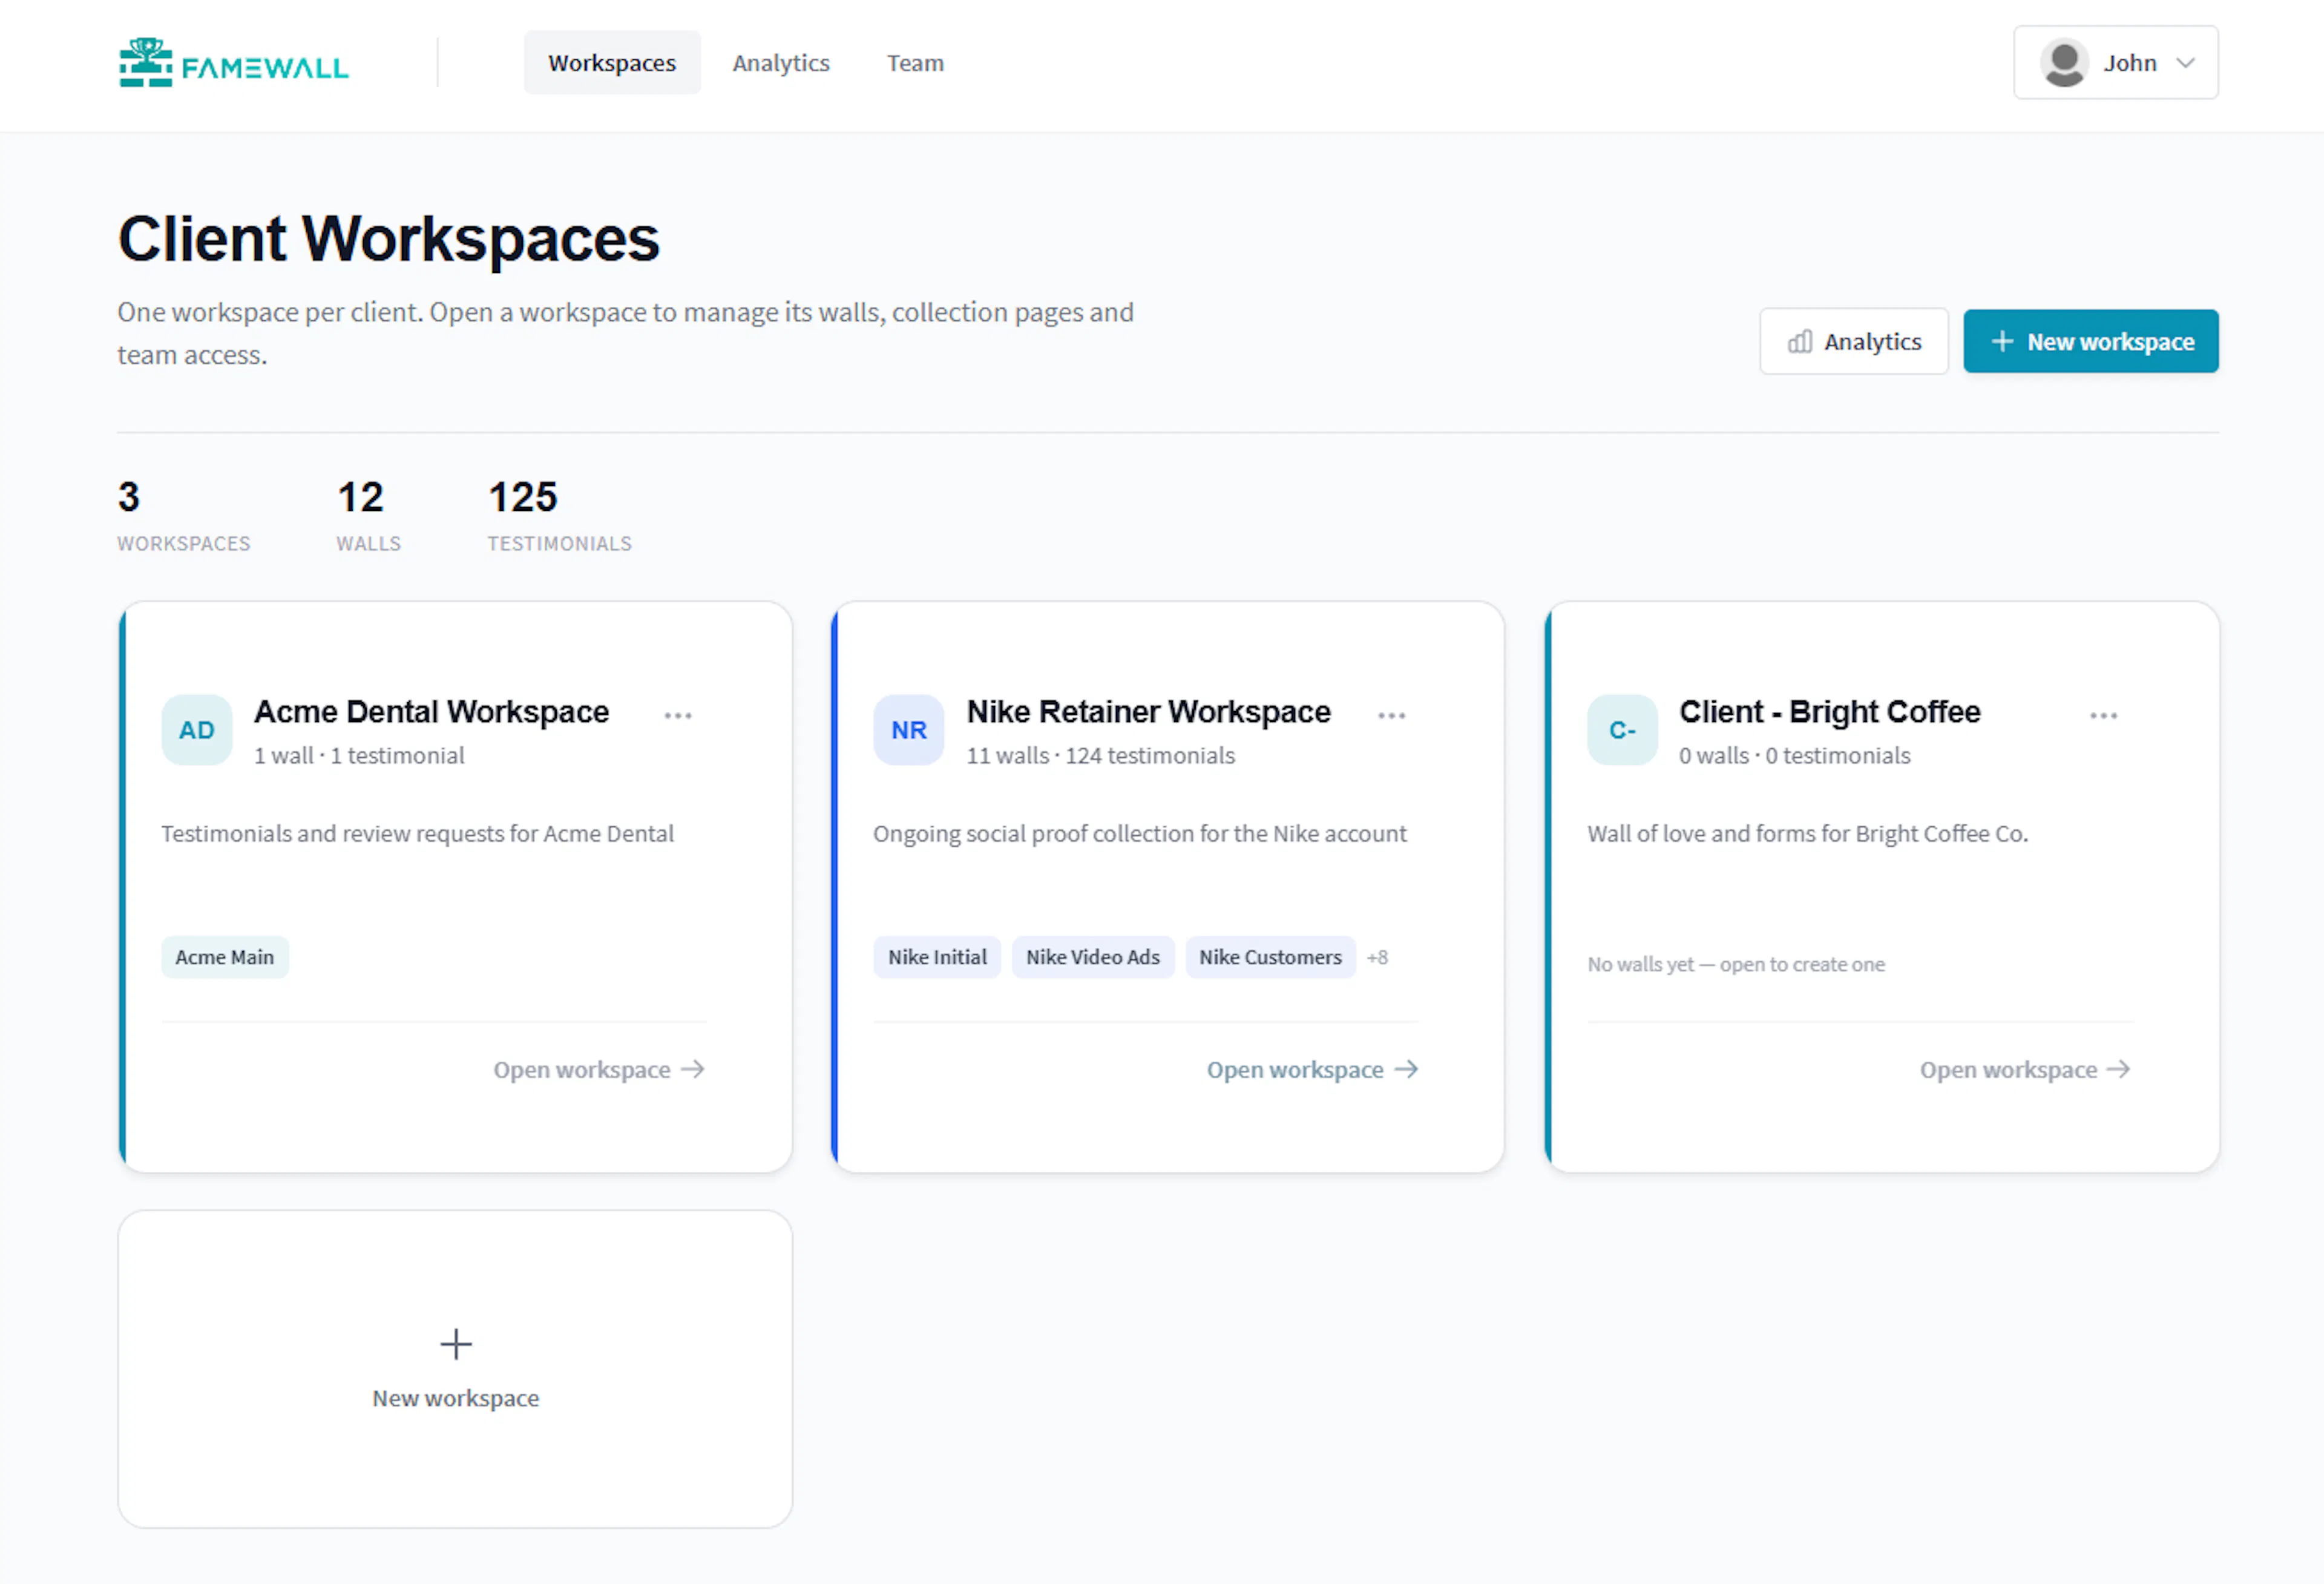
Task: Open the John account dropdown
Action: [x=2116, y=63]
